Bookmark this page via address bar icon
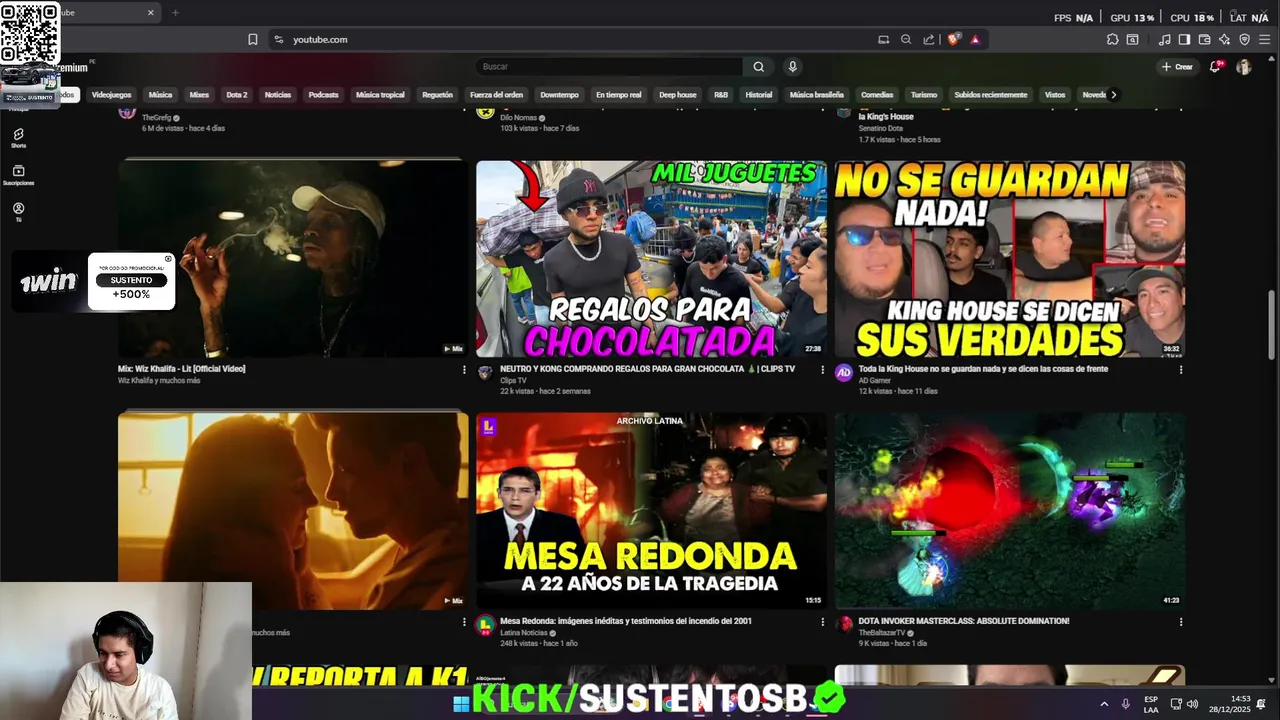This screenshot has height=720, width=1280. (x=253, y=40)
